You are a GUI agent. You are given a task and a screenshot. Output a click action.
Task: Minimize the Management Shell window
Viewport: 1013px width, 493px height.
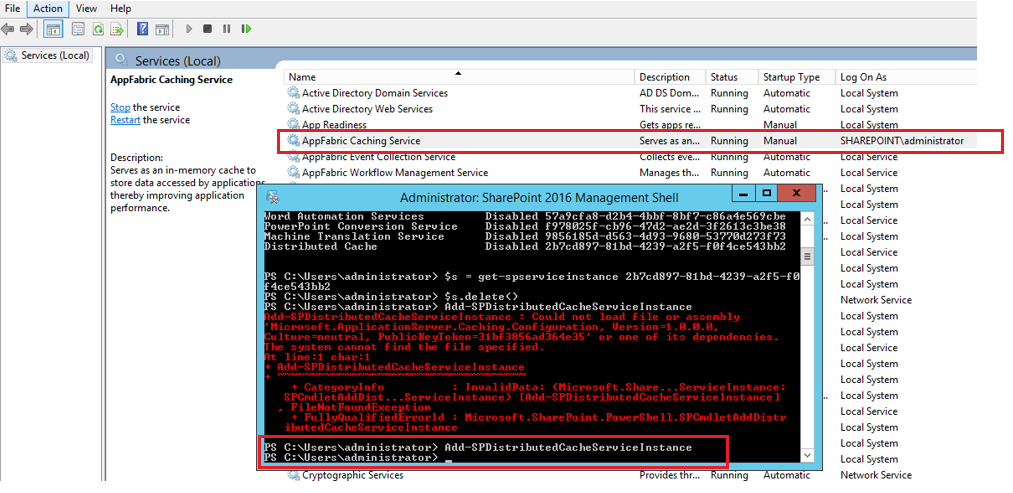coord(744,193)
